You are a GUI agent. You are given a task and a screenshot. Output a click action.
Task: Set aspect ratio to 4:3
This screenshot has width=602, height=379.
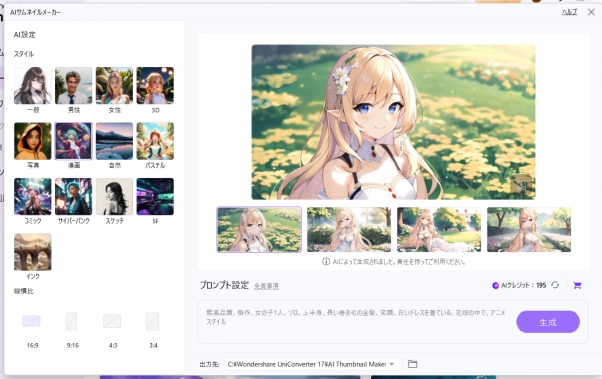(x=112, y=321)
